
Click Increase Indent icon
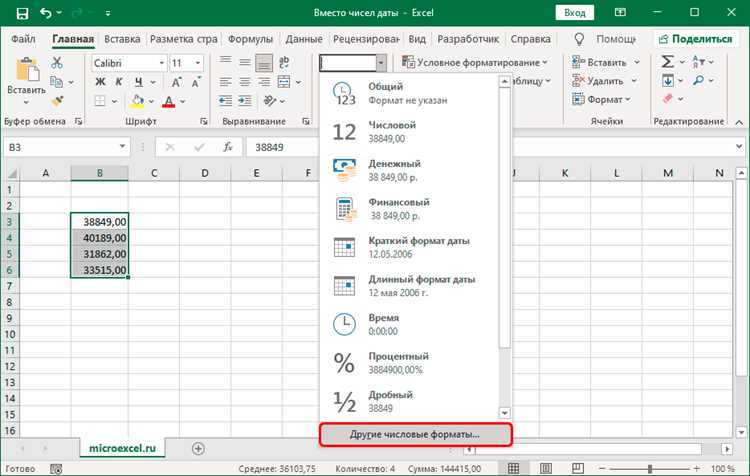click(x=244, y=101)
